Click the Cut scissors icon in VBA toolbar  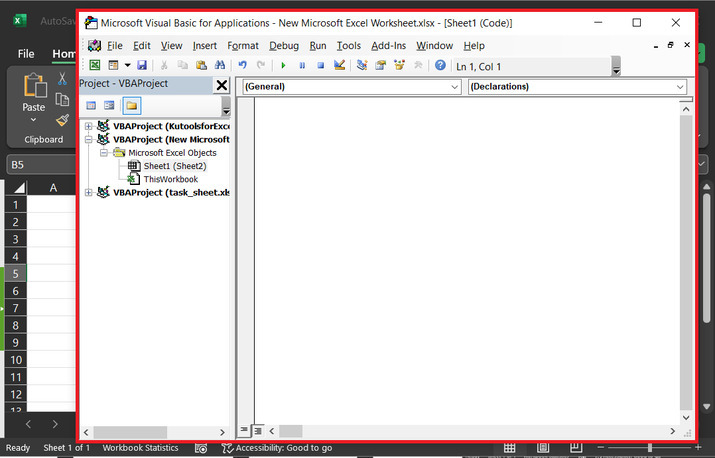click(164, 65)
